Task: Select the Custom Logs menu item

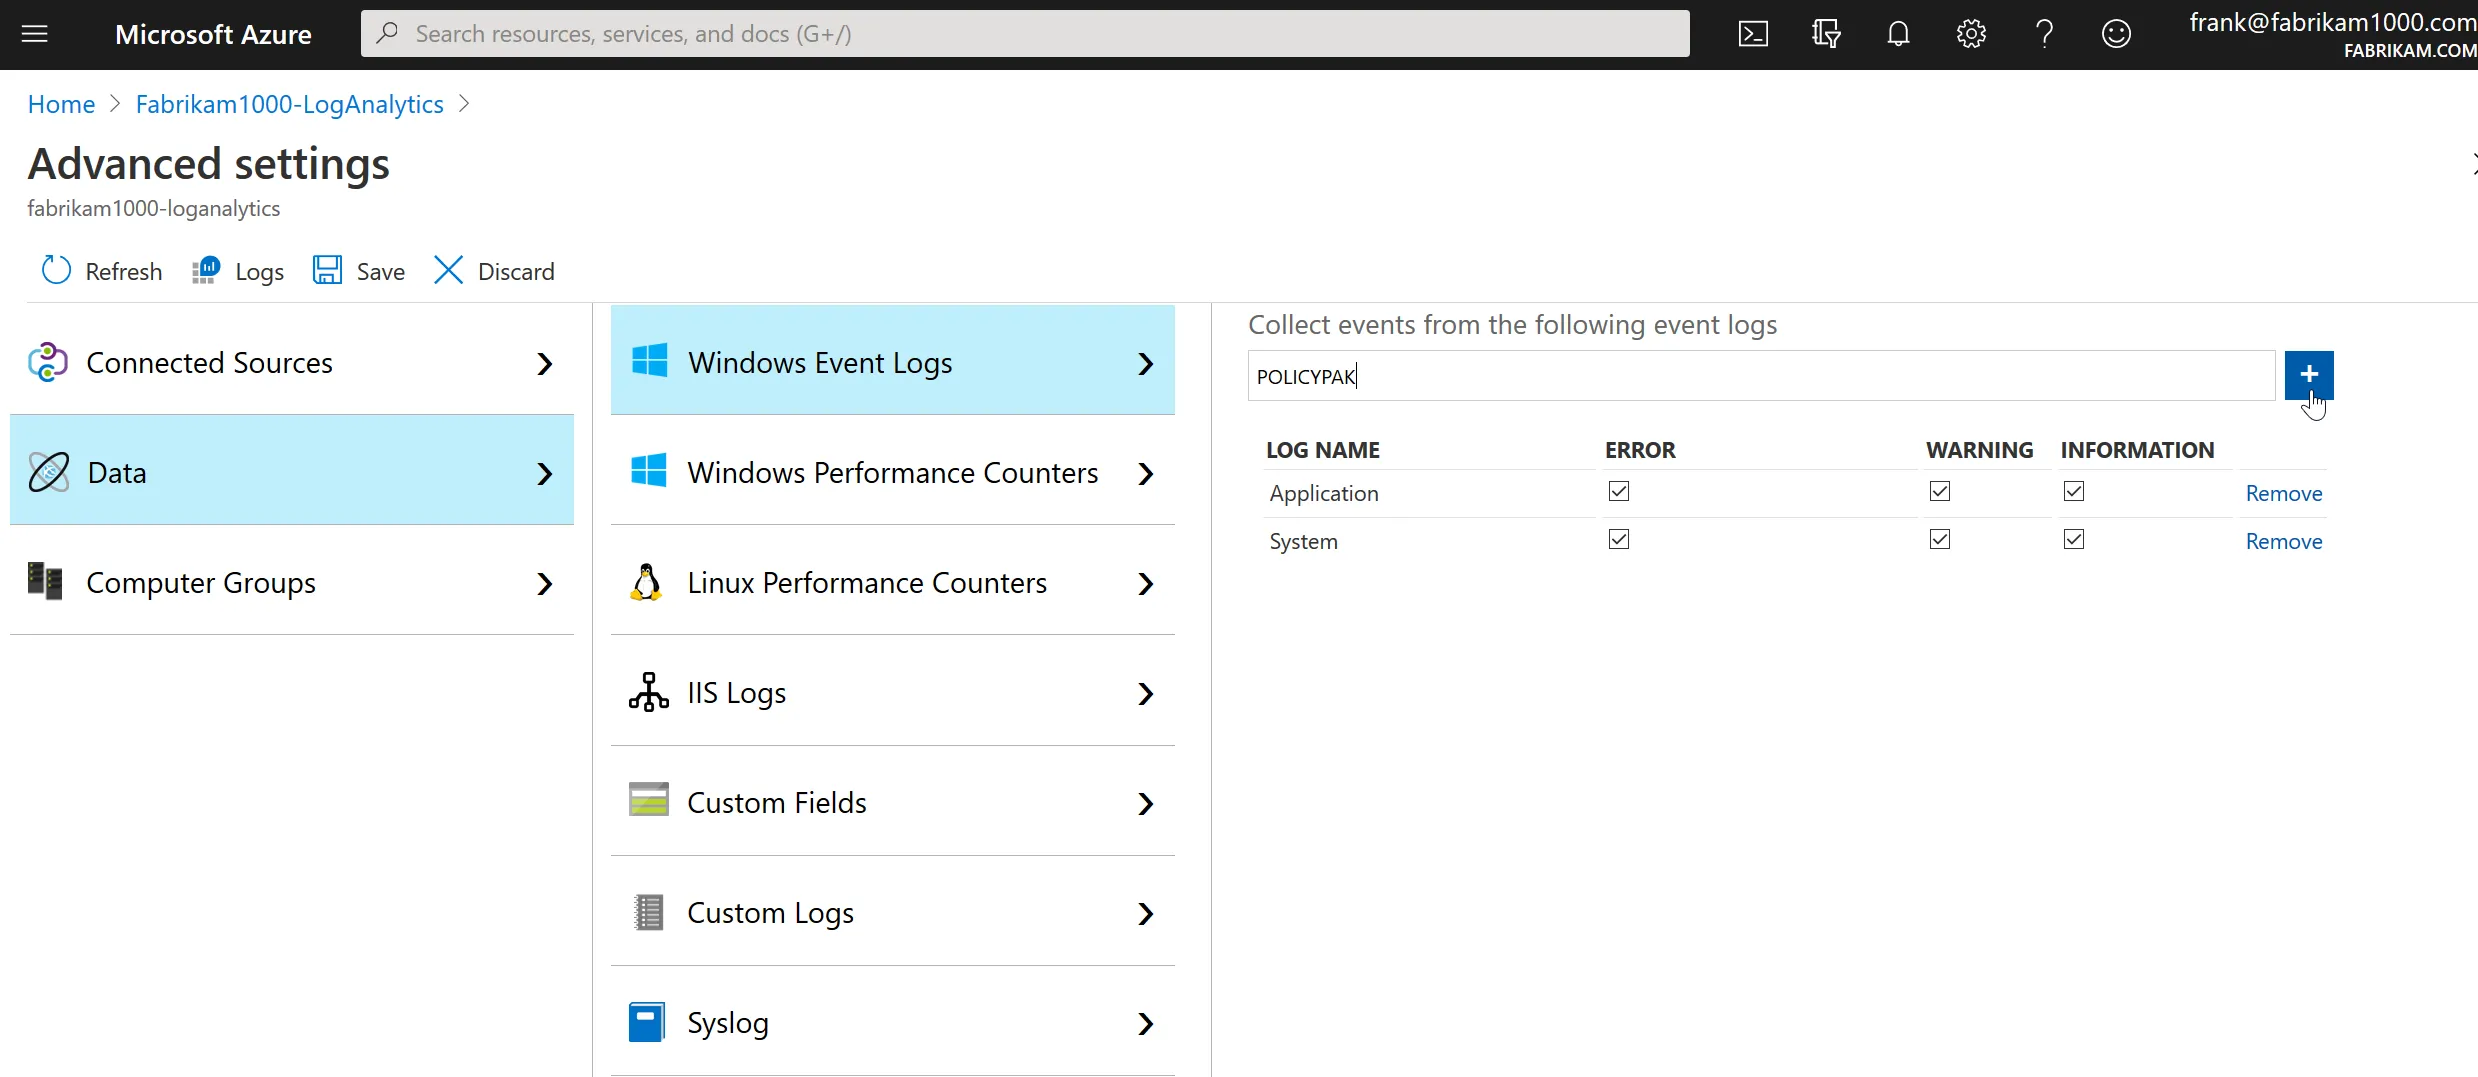Action: (892, 913)
